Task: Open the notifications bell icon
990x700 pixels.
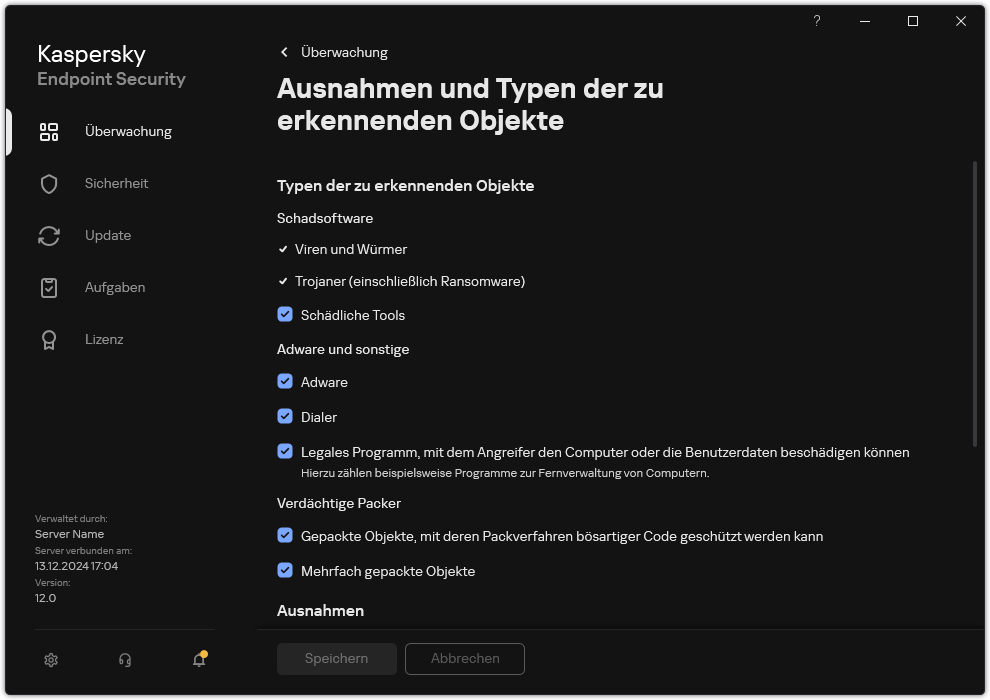Action: (x=197, y=659)
